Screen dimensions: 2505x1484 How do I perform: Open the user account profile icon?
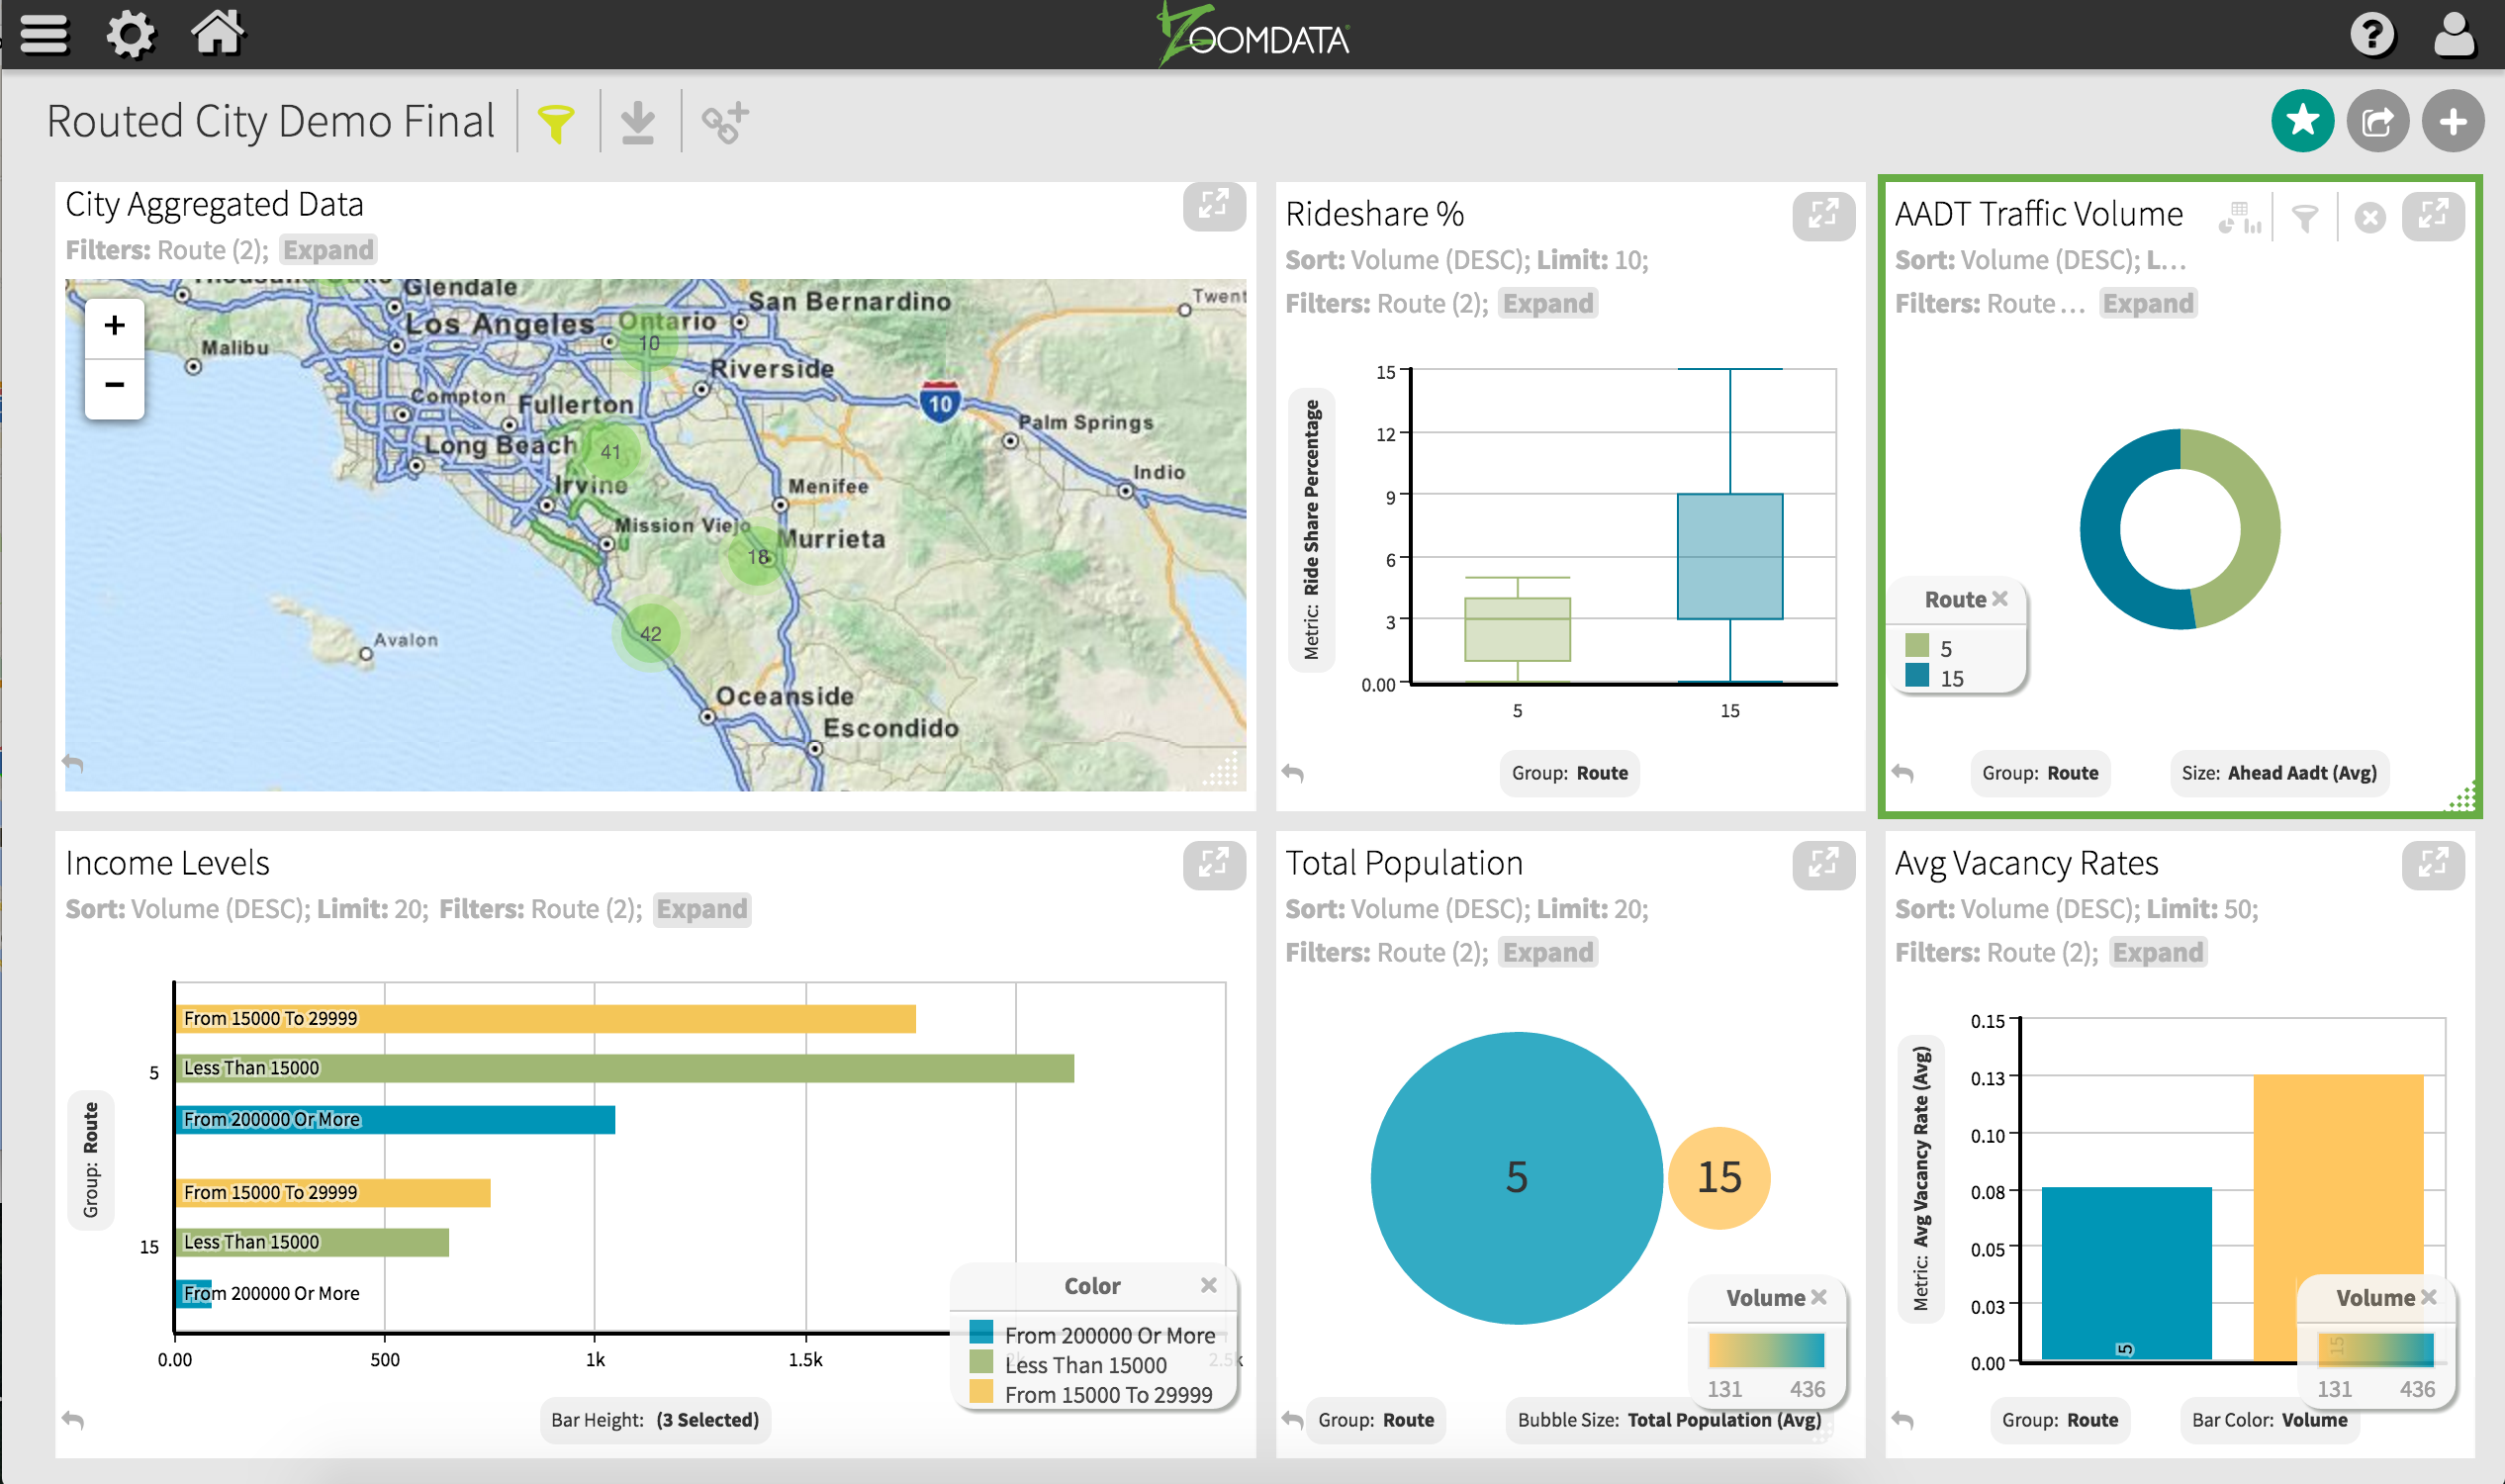point(2453,35)
